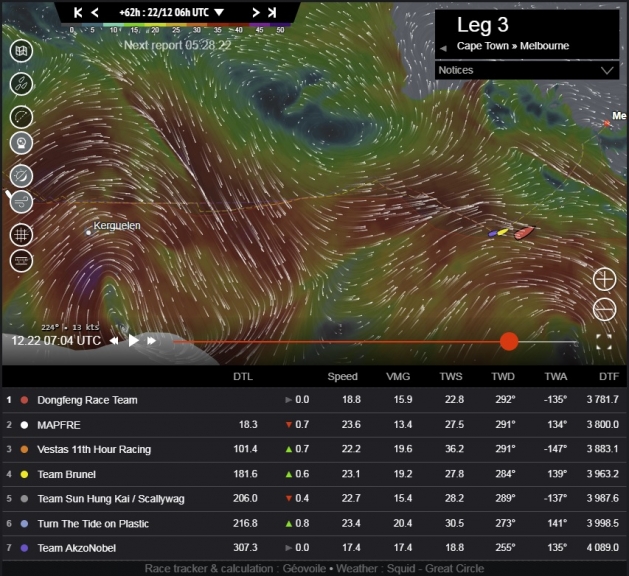Toggle the compass off icon
Viewport: 629px width, 576px height.
[21, 176]
